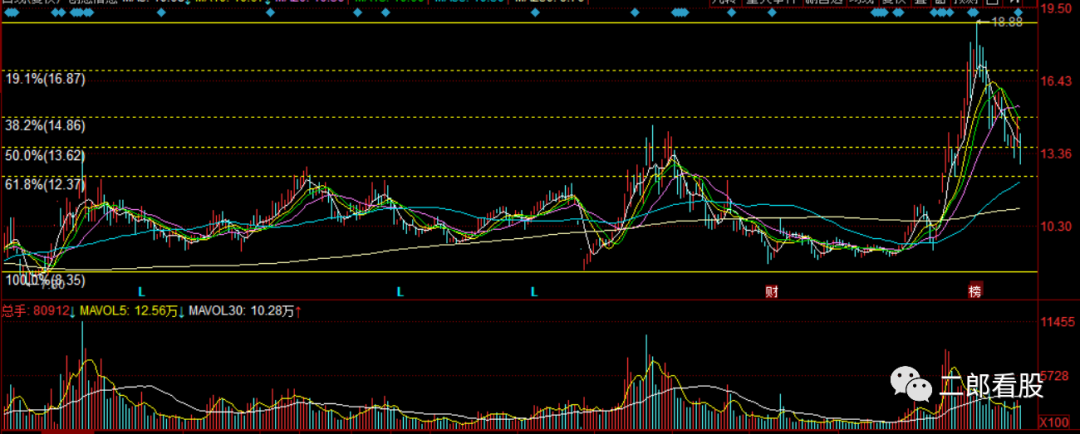This screenshot has width=1080, height=434.
Task: Click the 预测 toolbar button
Action: pyautogui.click(x=966, y=3)
